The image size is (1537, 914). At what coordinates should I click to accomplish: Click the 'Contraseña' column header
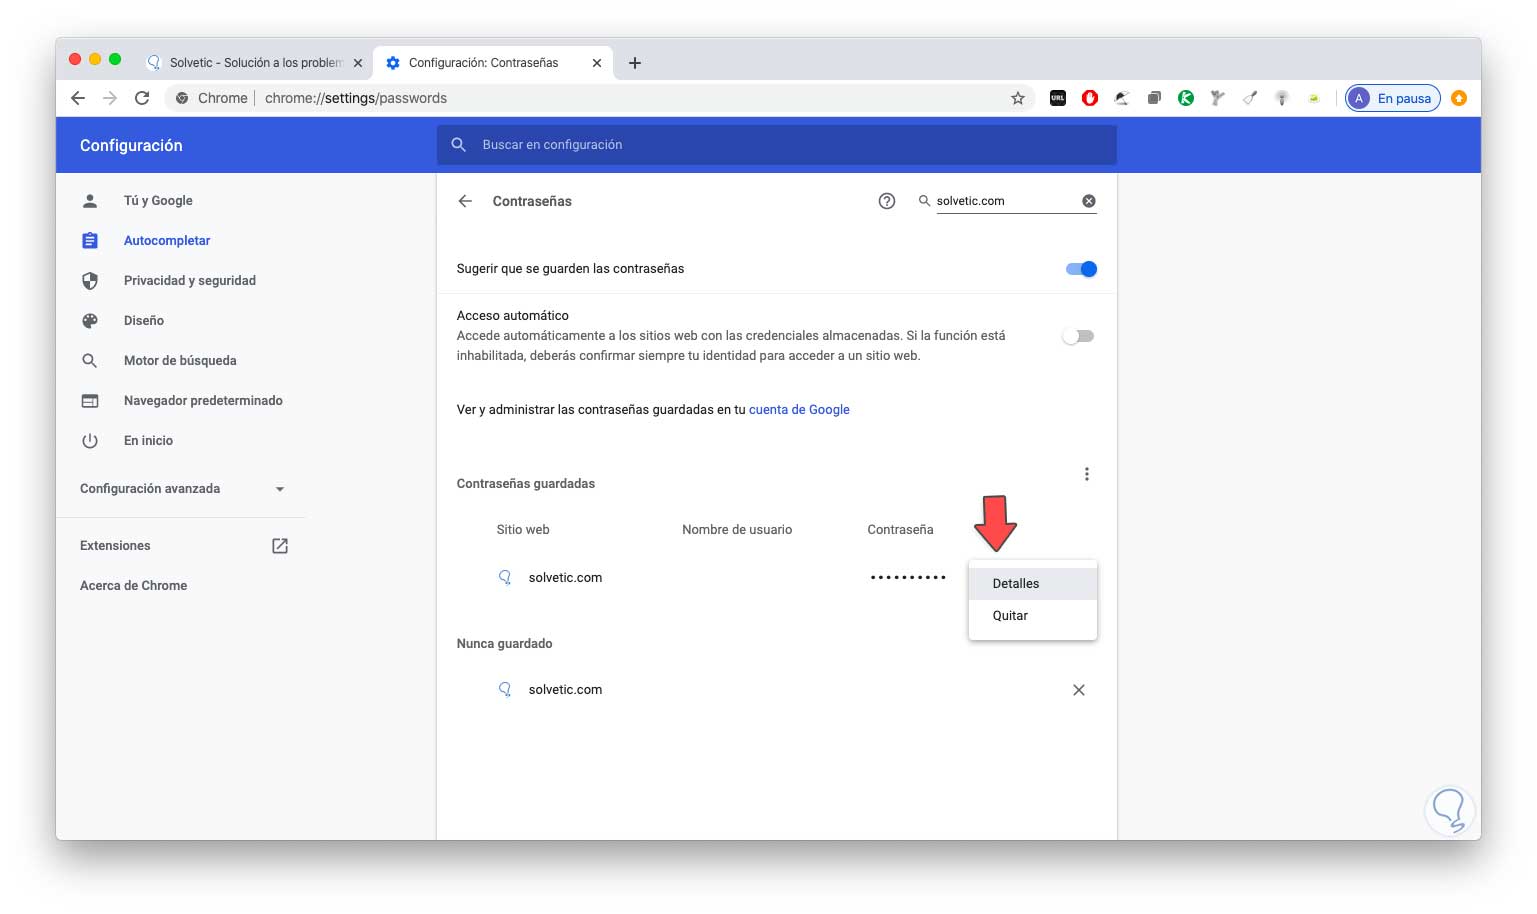point(900,530)
